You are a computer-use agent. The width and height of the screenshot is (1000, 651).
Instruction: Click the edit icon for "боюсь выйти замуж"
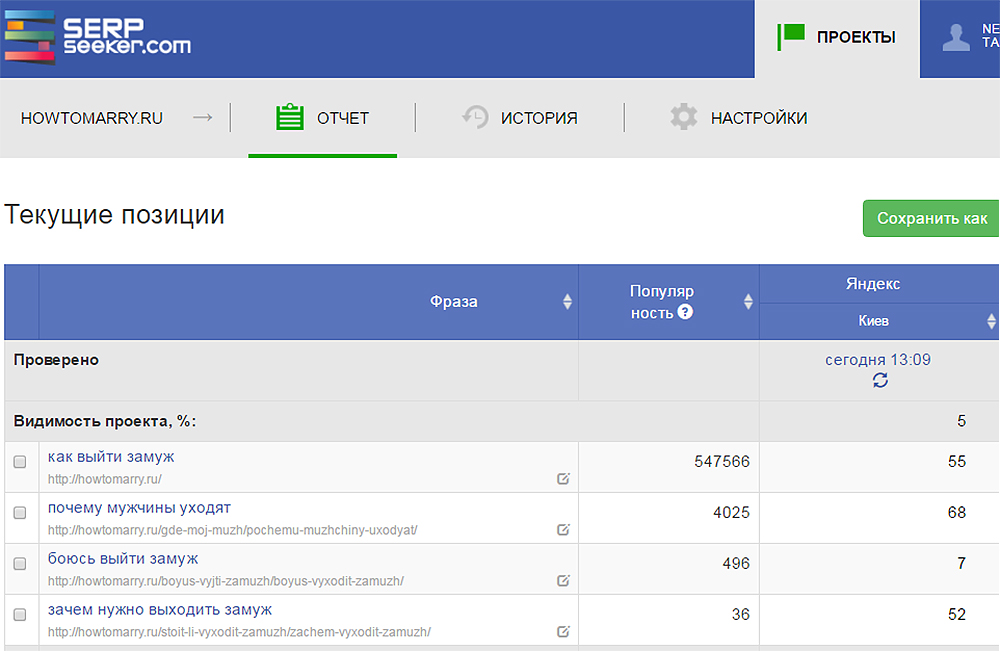point(563,578)
